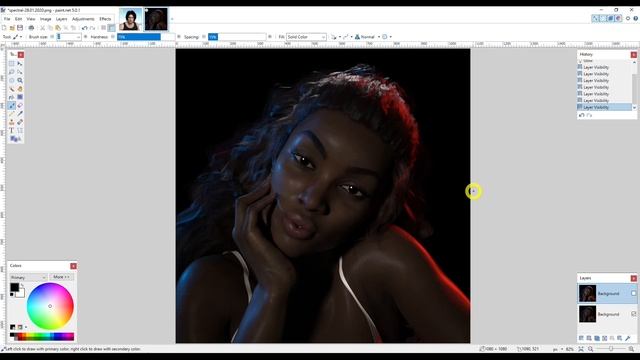Select the Lasso Select tool
This screenshot has height=360, width=640.
coord(12,72)
